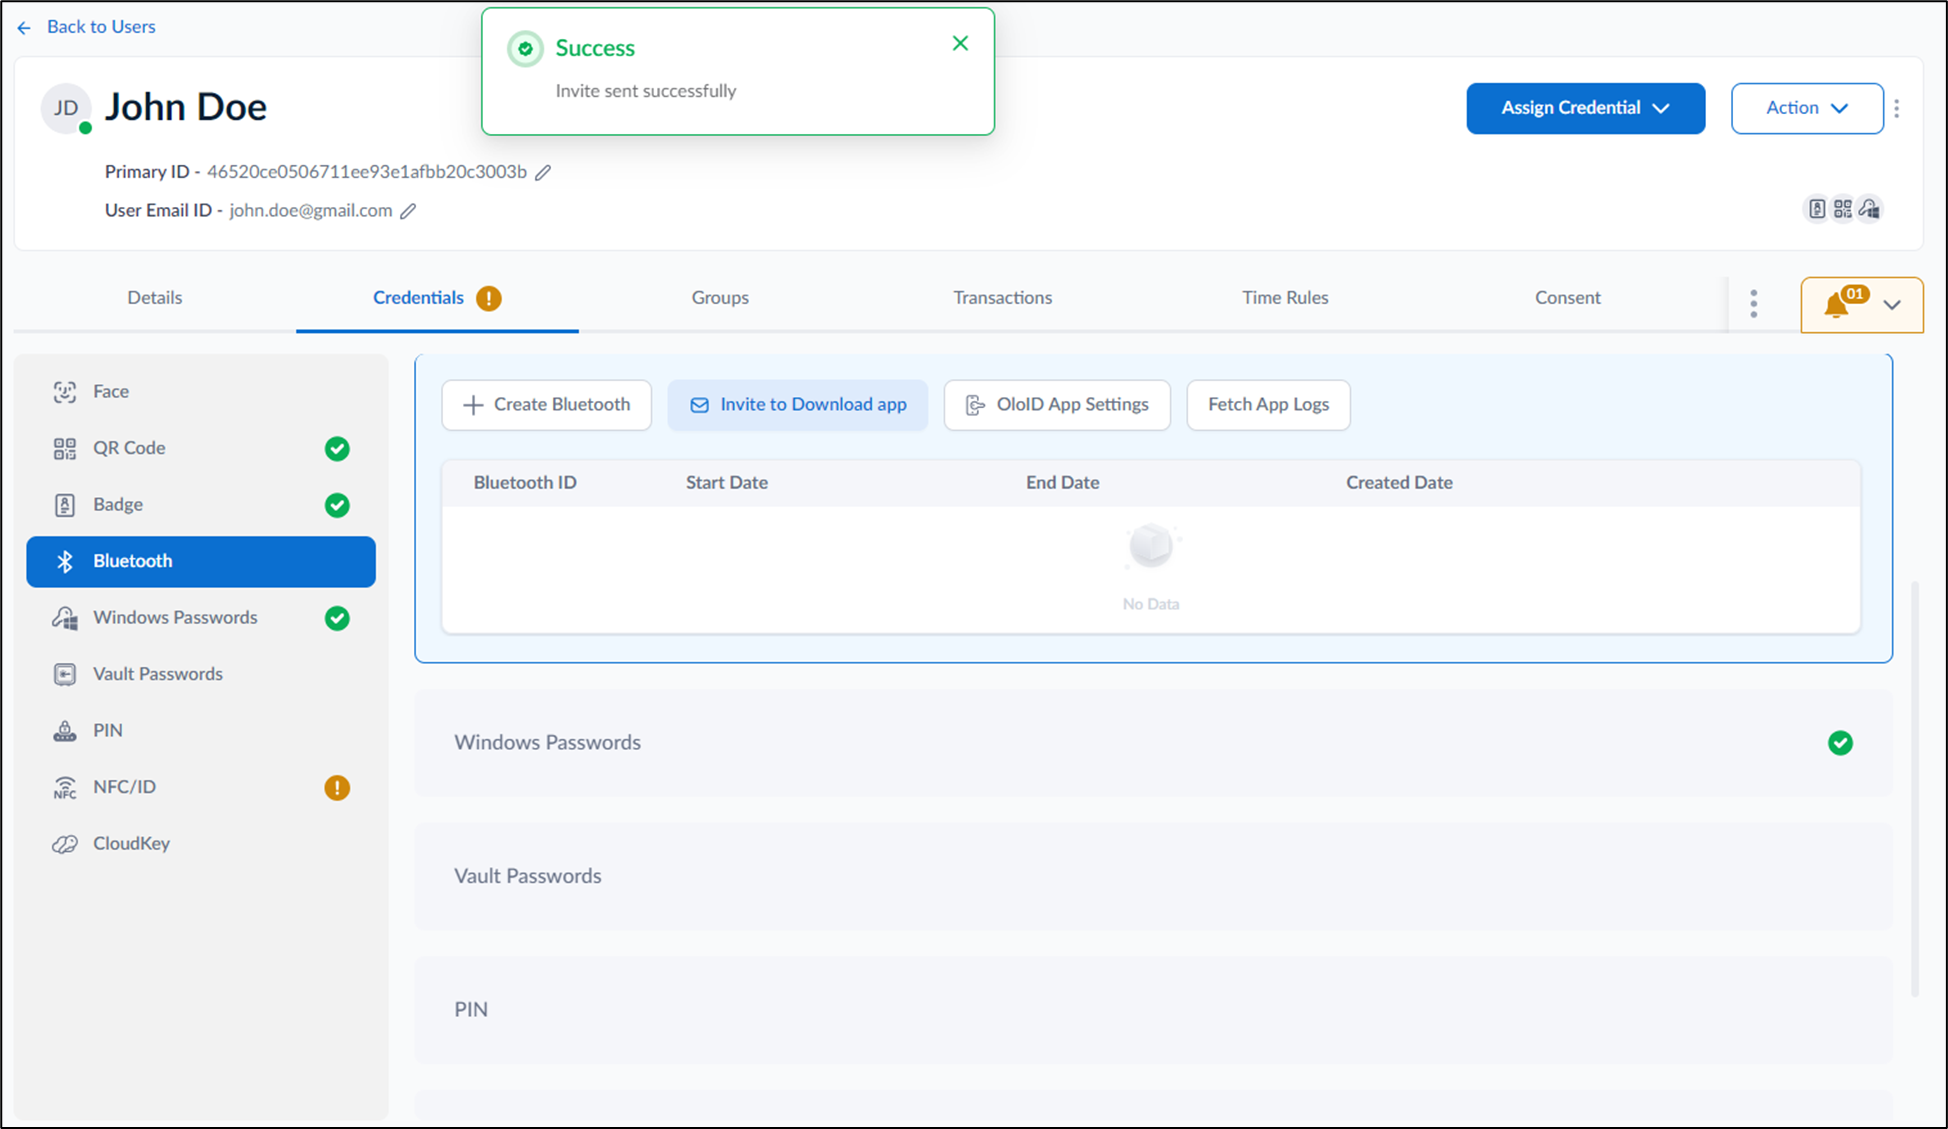This screenshot has width=1948, height=1129.
Task: Go to the Transactions tab
Action: pyautogui.click(x=1002, y=297)
